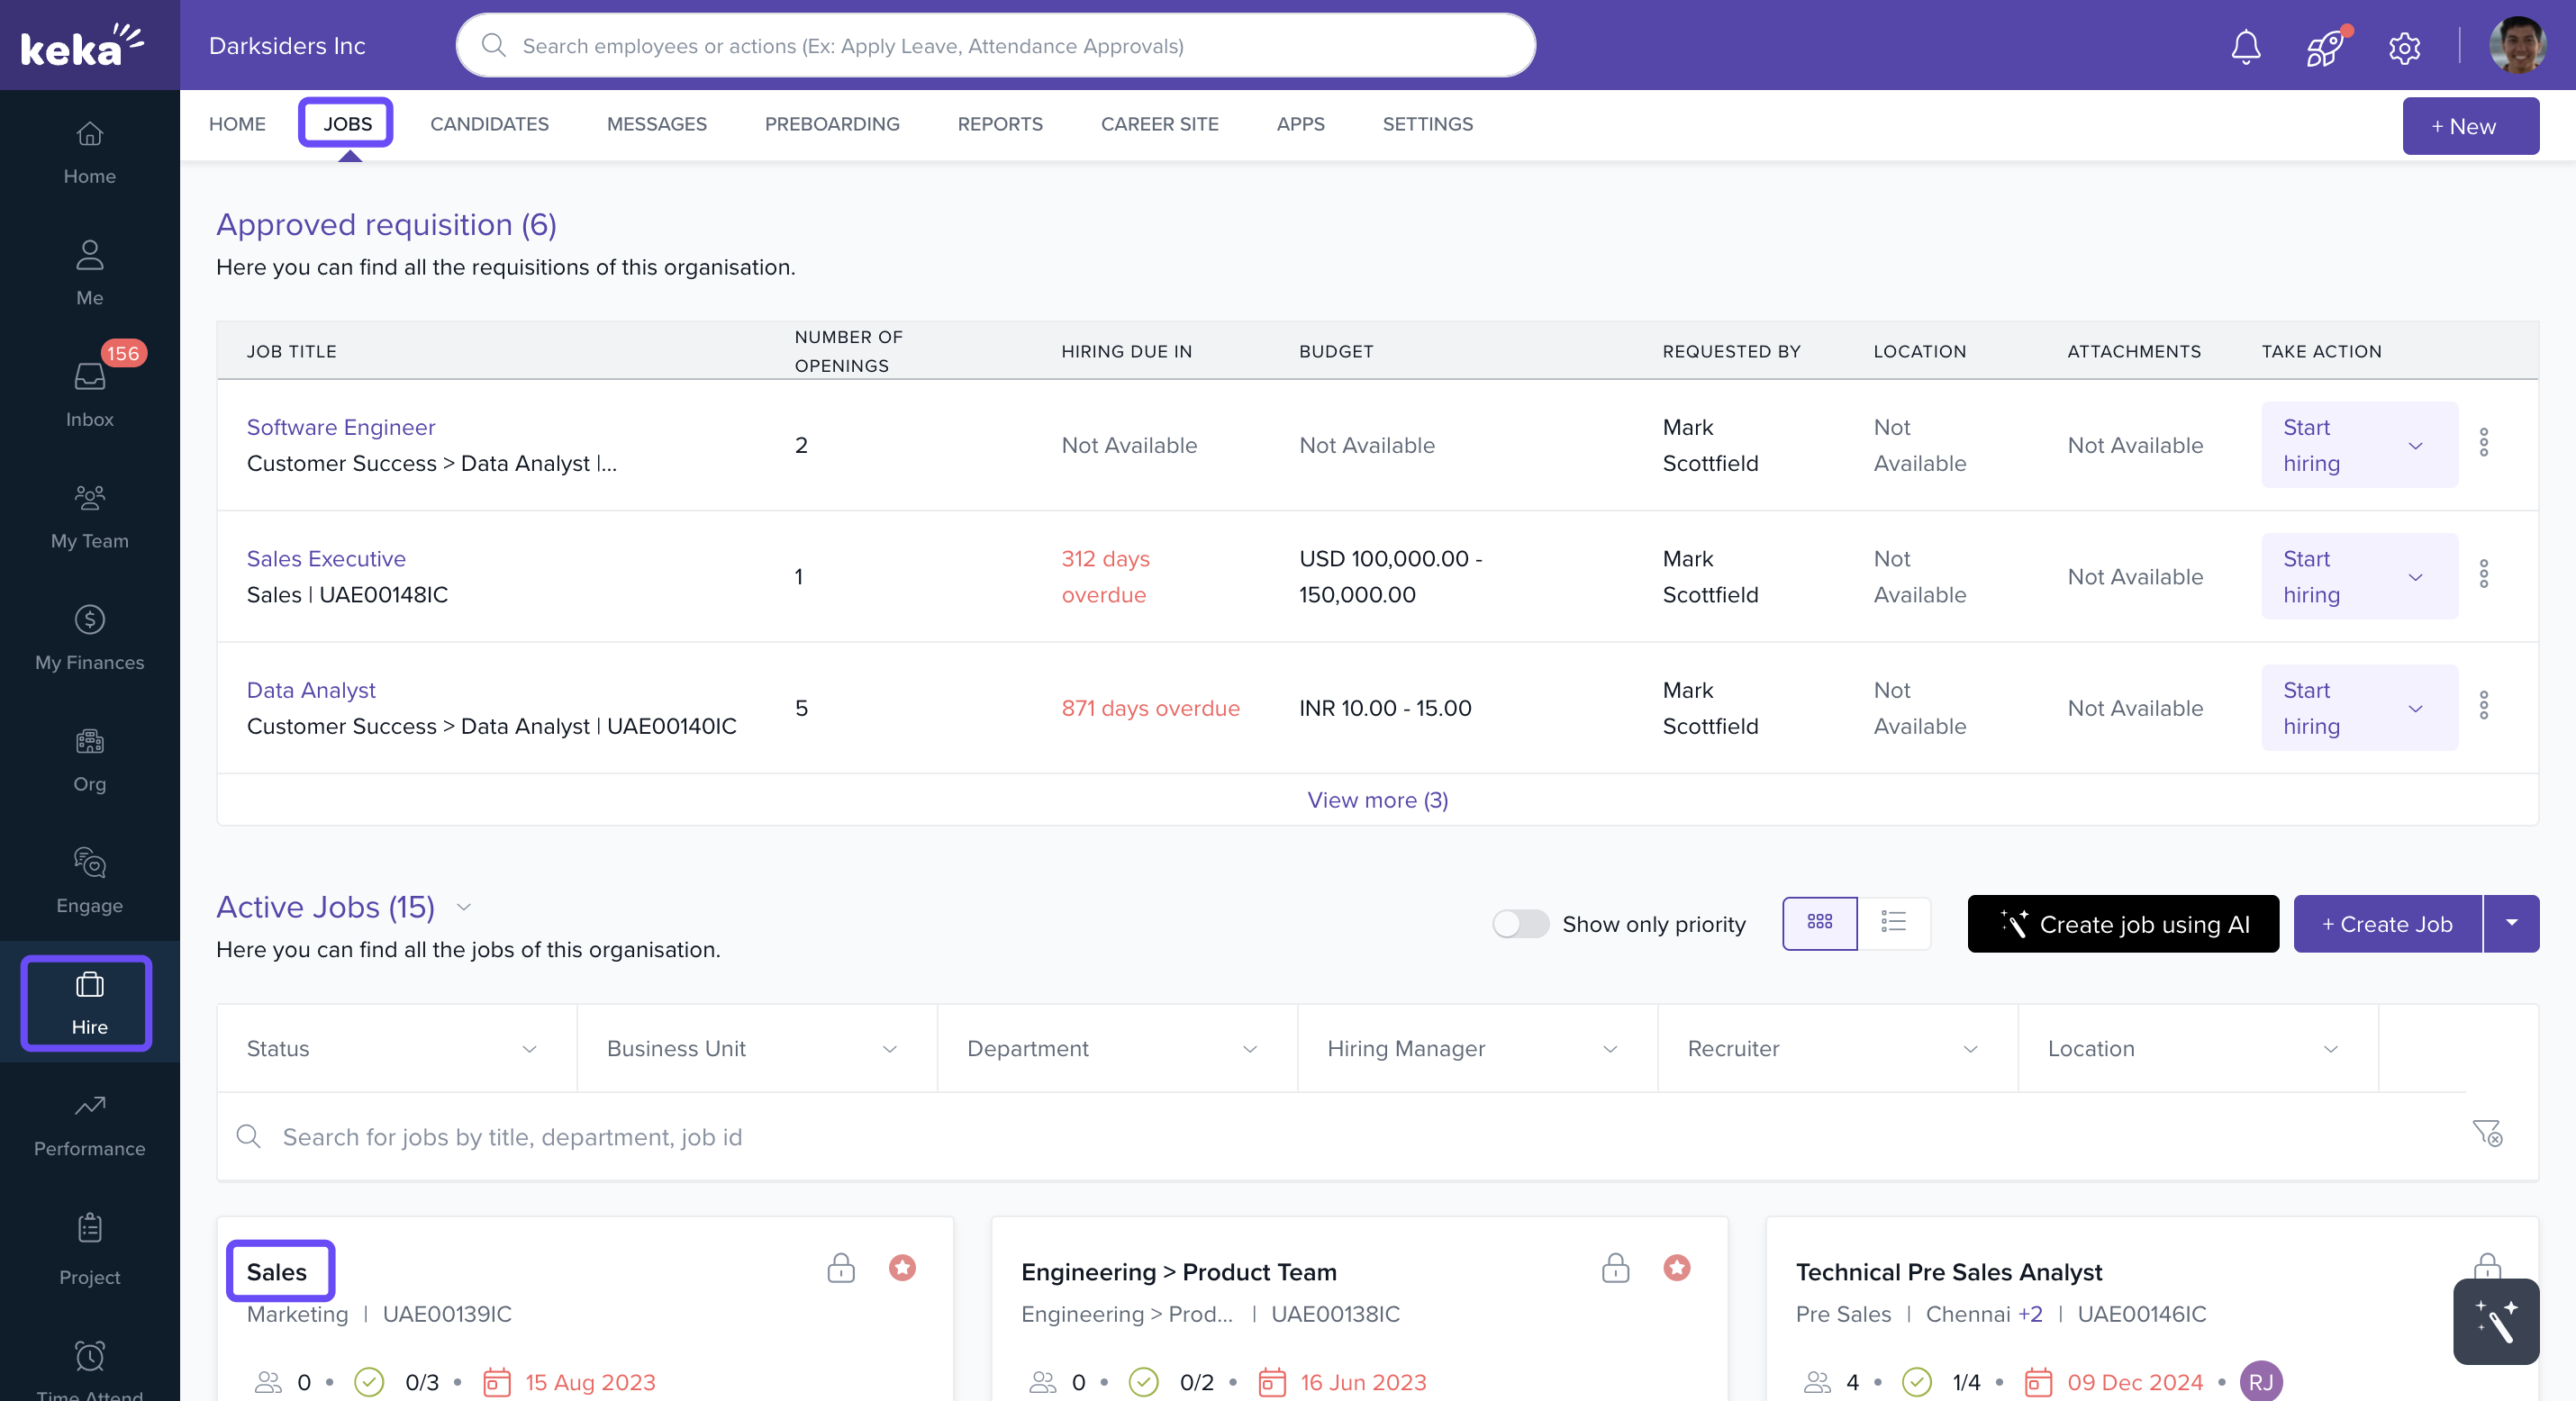Click the rocket icon in header
Viewport: 2576px width, 1401px height.
pos(2324,46)
